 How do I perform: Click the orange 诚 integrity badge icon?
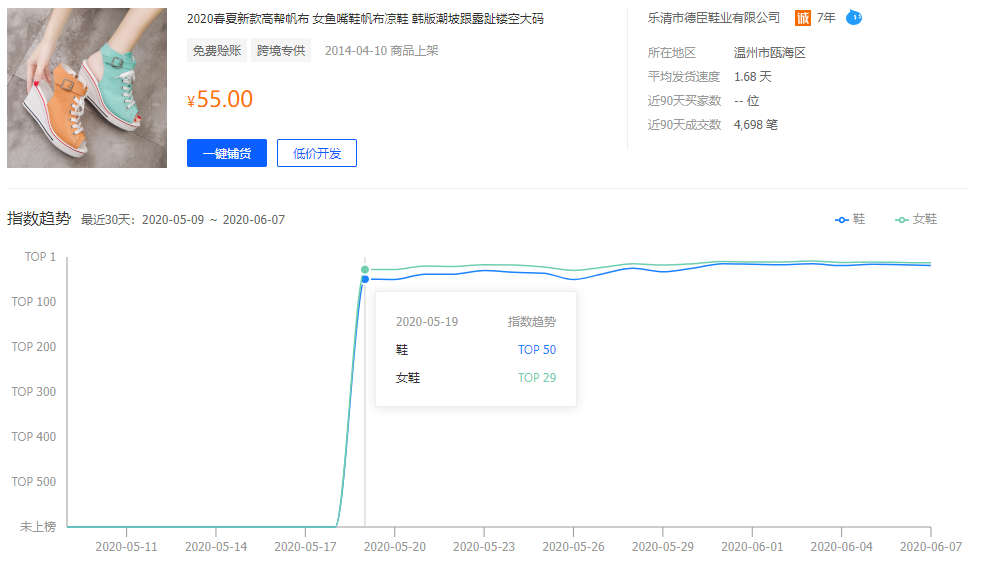pos(803,18)
